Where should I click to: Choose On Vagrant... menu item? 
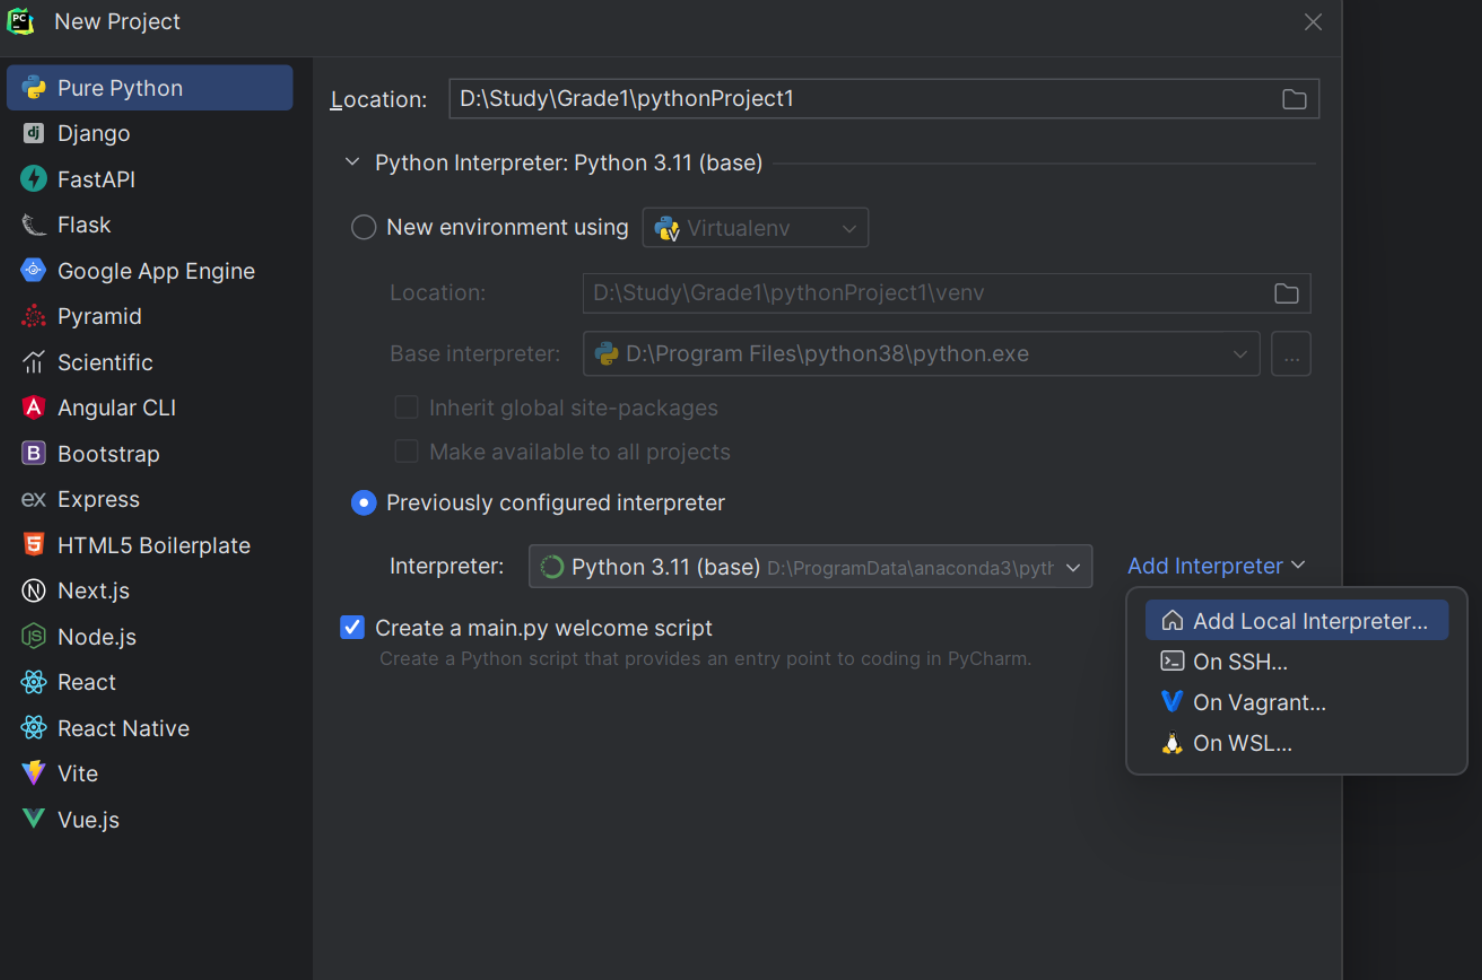[1296, 702]
